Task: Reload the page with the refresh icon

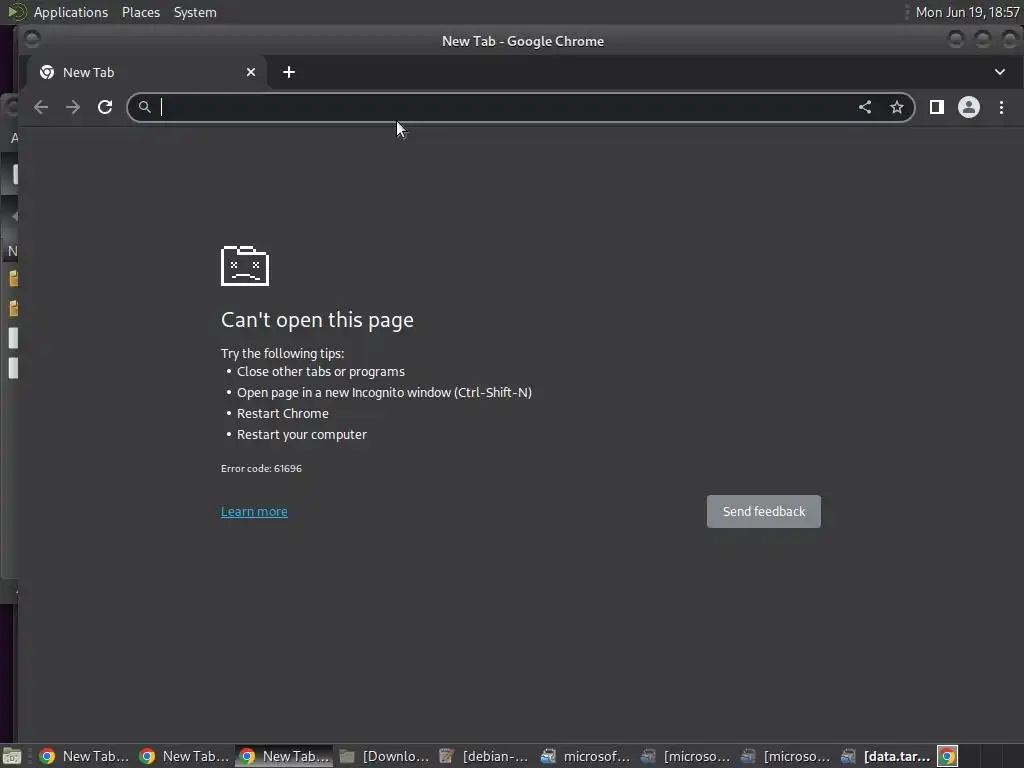Action: pyautogui.click(x=105, y=107)
